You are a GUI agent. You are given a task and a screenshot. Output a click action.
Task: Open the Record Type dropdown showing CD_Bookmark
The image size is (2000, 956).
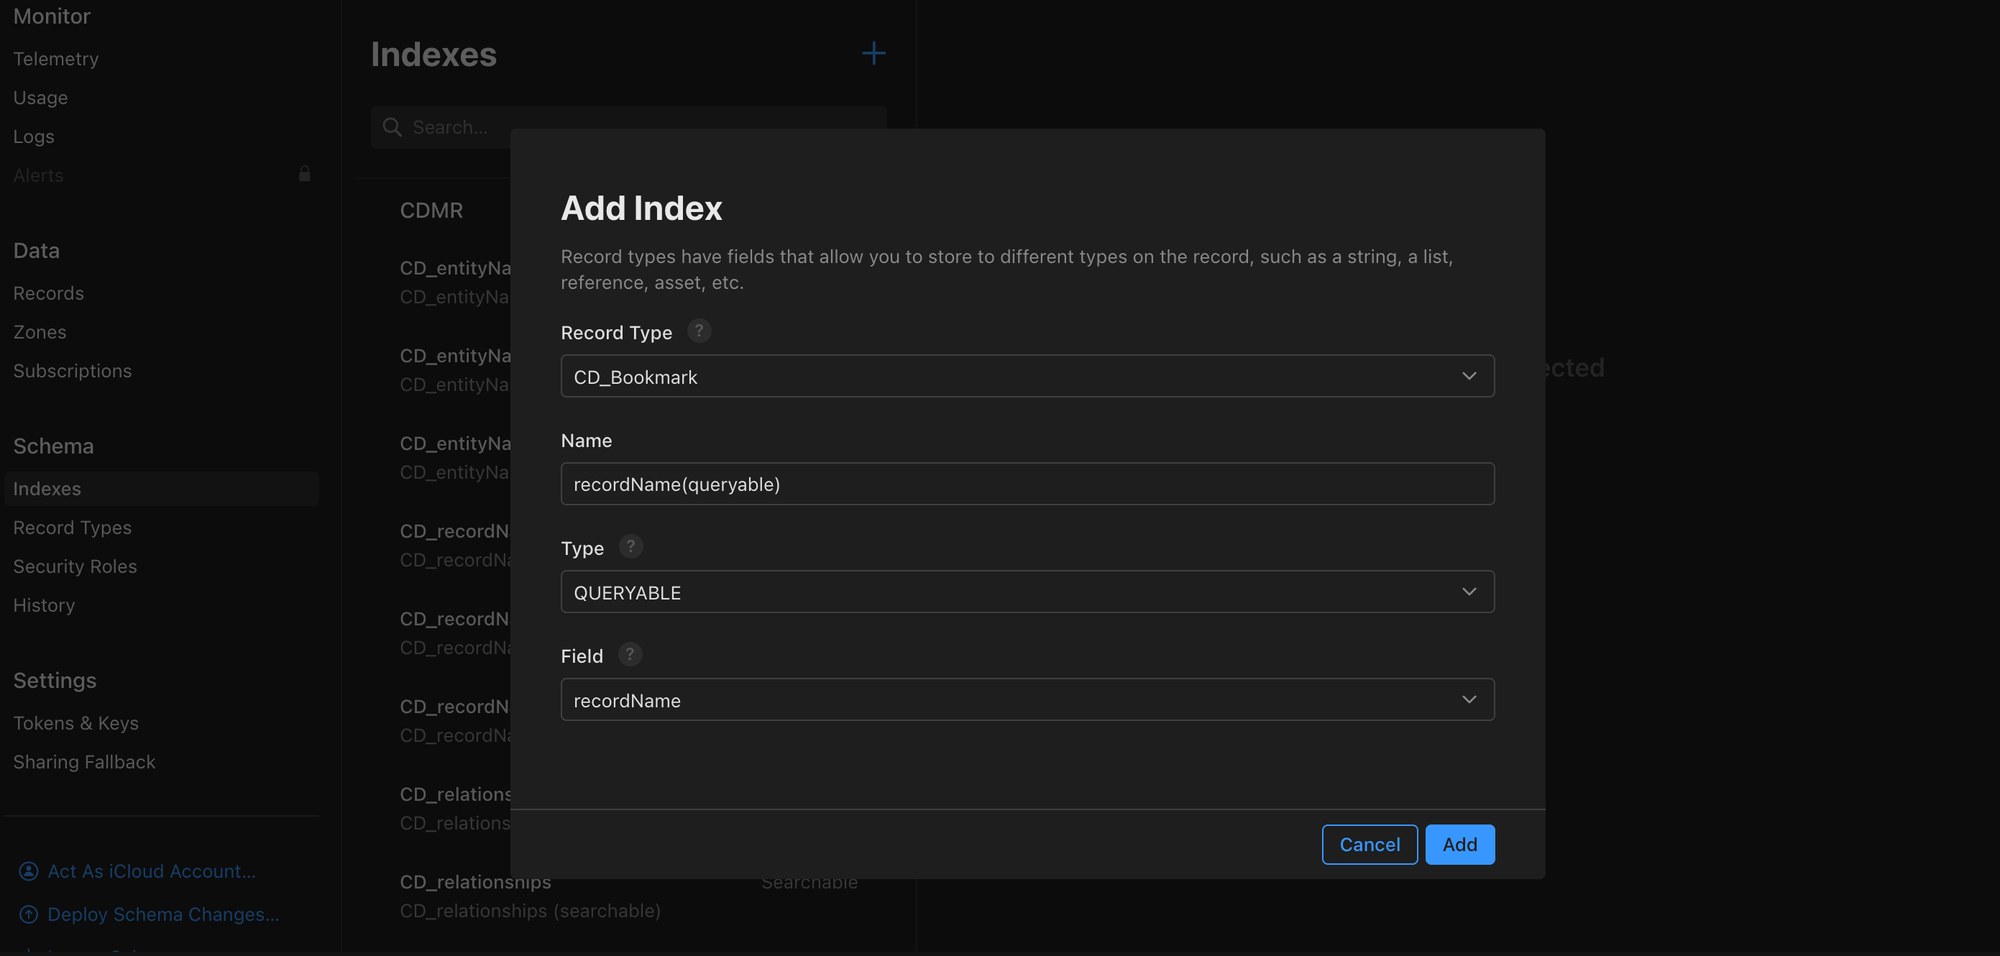pos(1027,376)
